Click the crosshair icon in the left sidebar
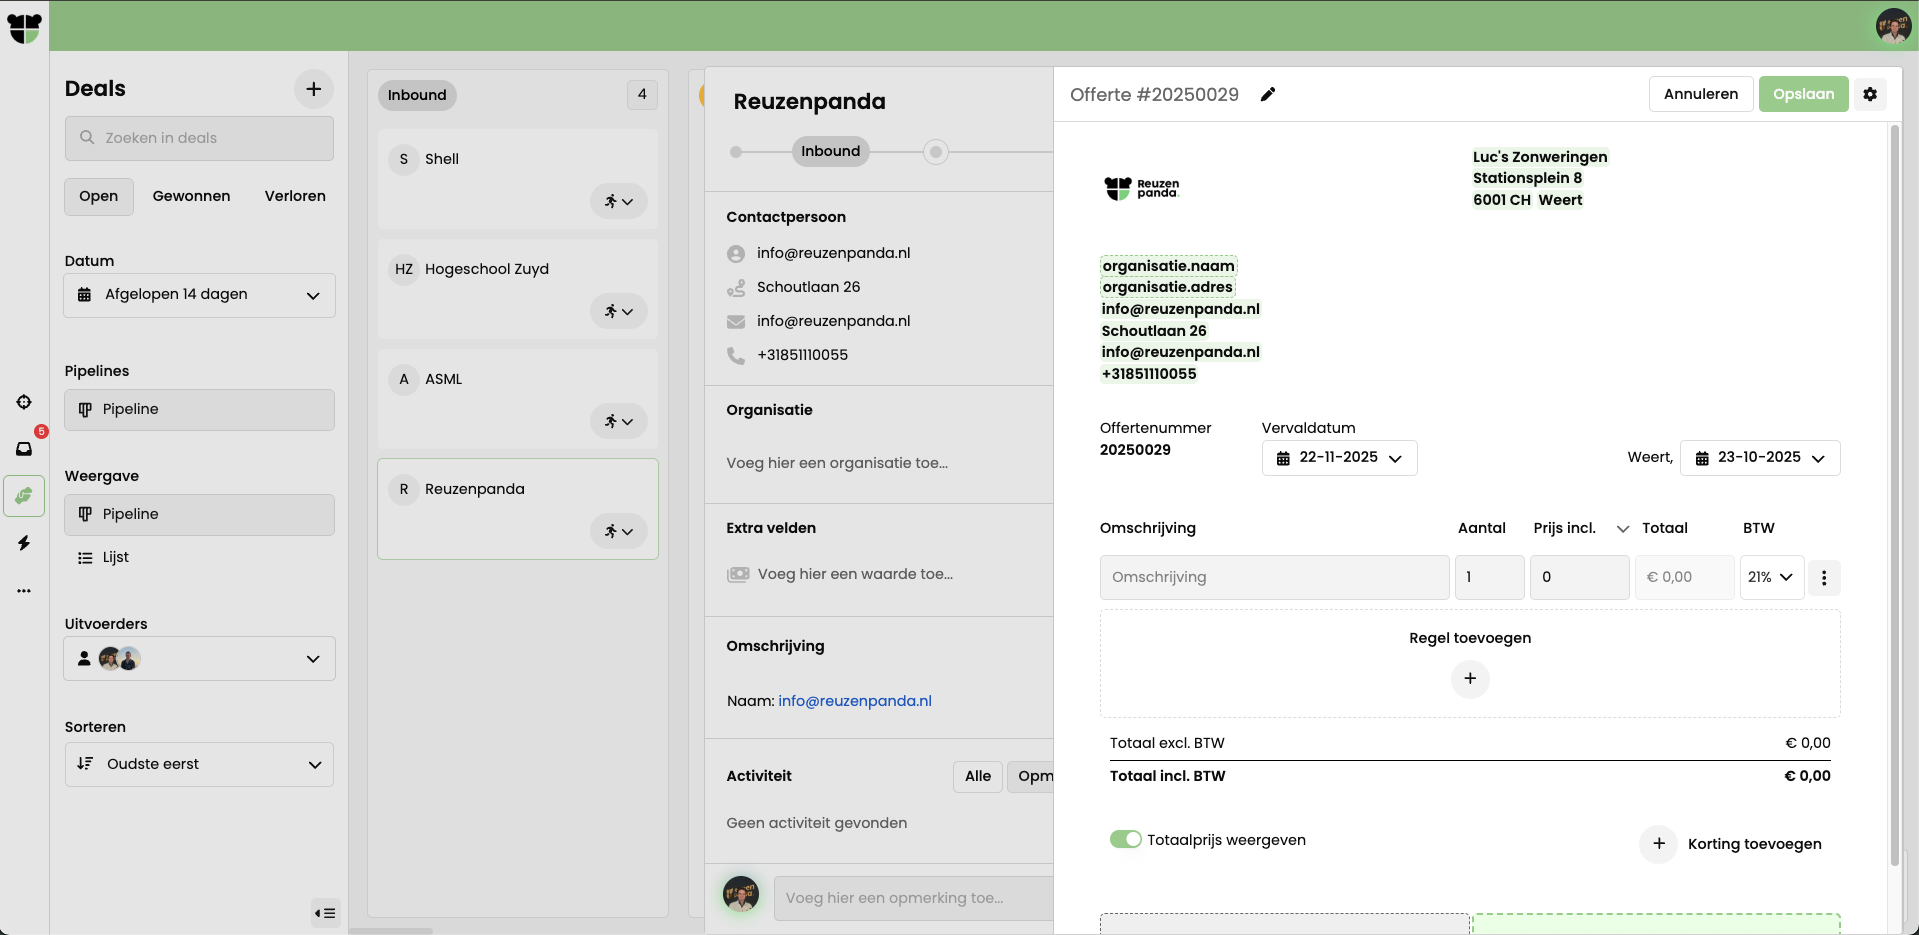Image resolution: width=1919 pixels, height=935 pixels. click(x=24, y=402)
